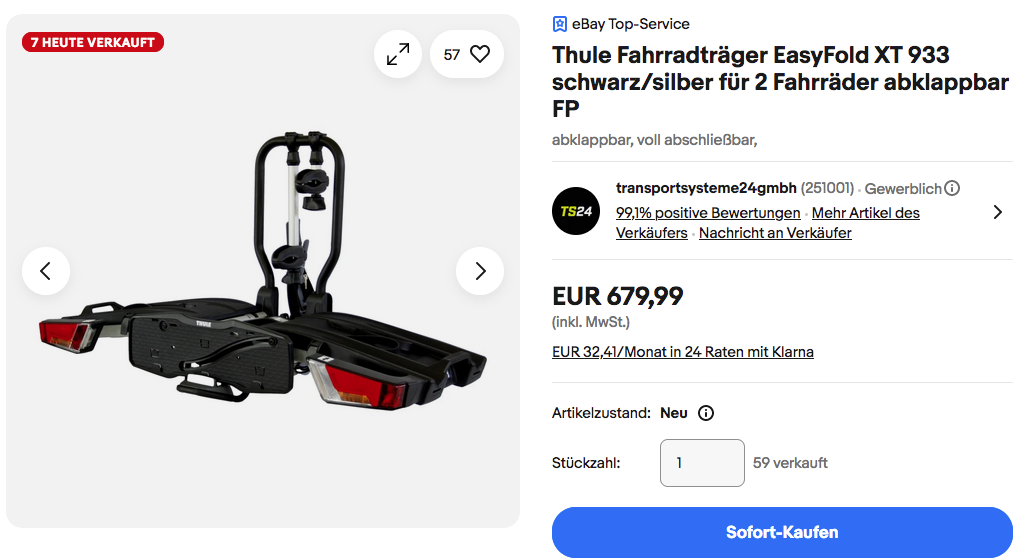Expand seller details with right chevron
The height and width of the screenshot is (559, 1029).
point(998,212)
